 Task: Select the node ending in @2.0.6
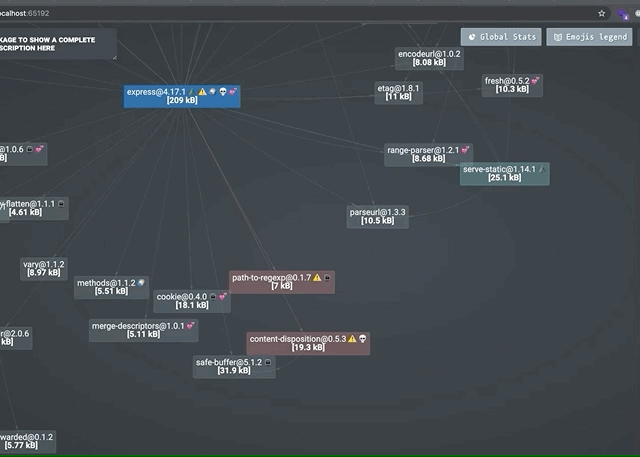[16, 338]
